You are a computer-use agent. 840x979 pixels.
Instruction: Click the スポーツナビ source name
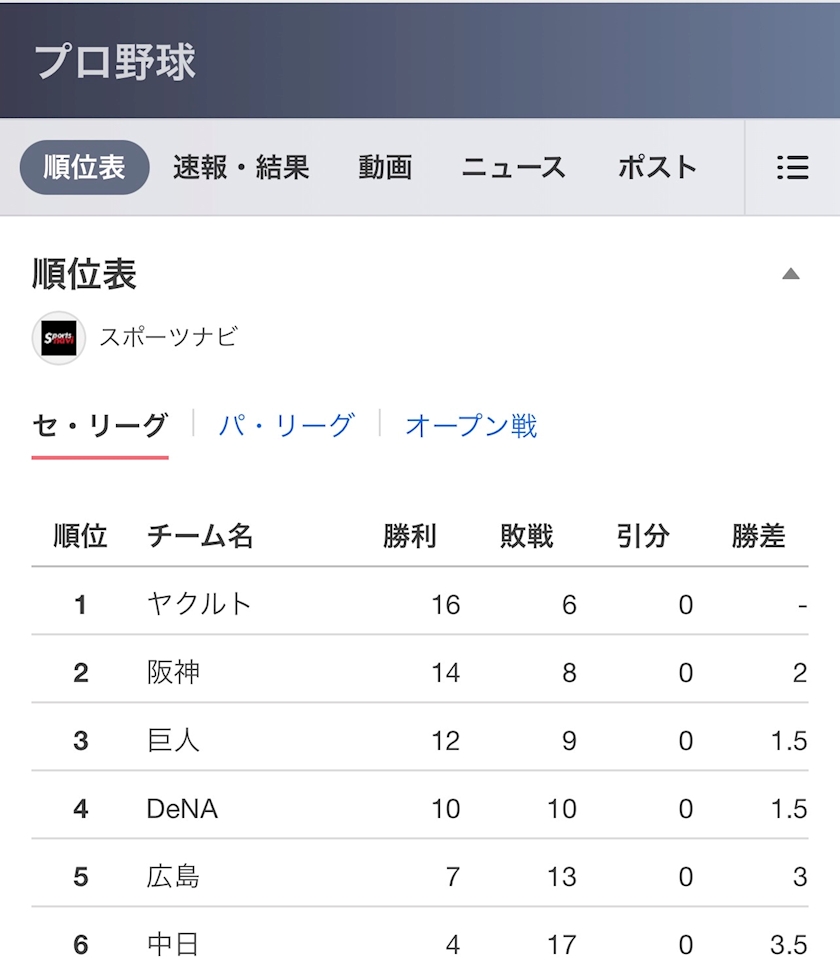(x=168, y=337)
